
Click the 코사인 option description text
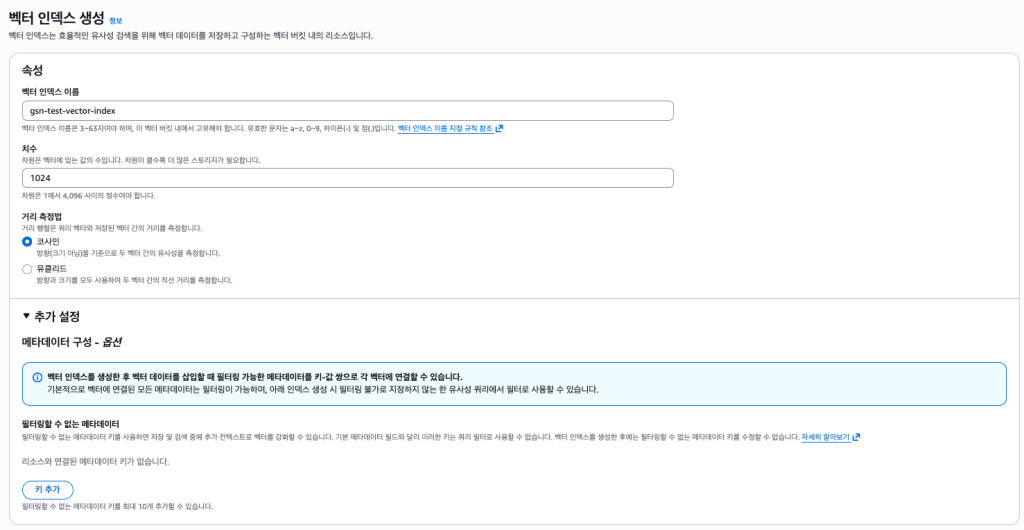(x=127, y=253)
